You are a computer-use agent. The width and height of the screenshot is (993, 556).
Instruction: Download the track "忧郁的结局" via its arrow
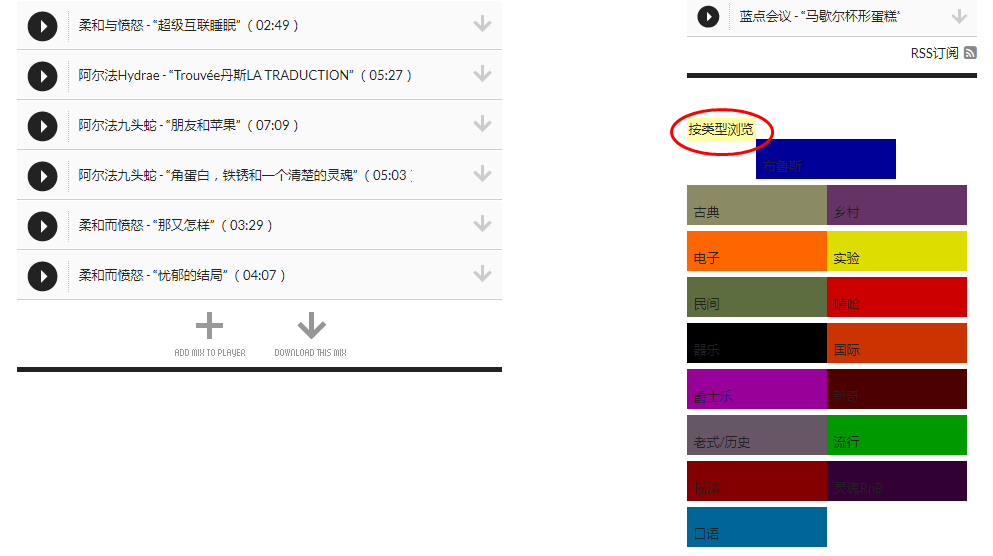483,274
